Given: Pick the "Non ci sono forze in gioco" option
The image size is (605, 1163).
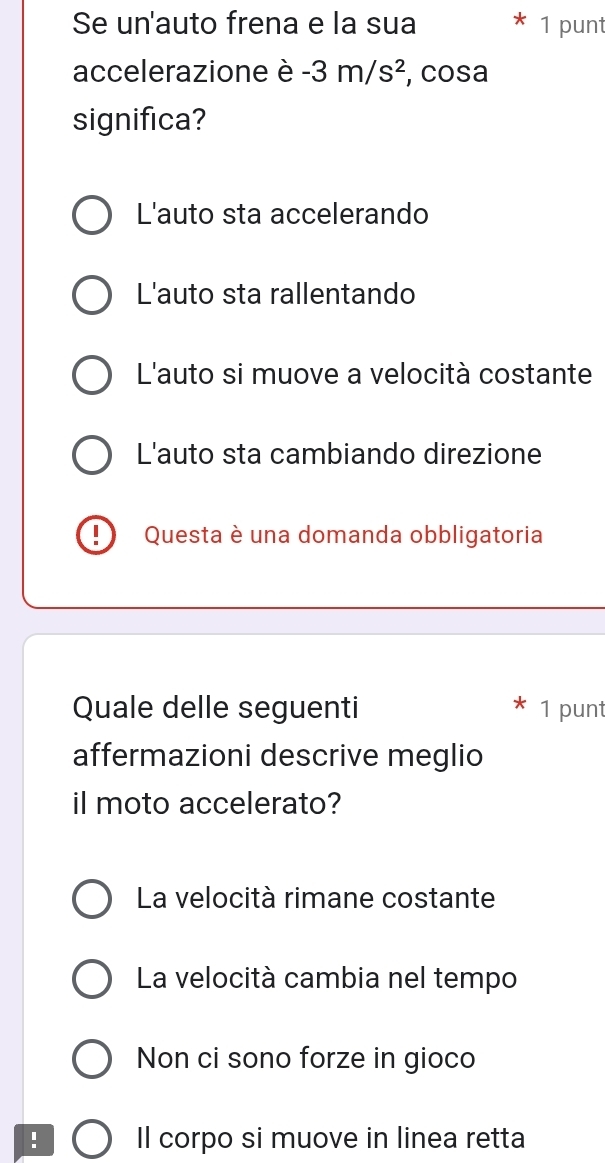Looking at the screenshot, I should click(x=92, y=1058).
